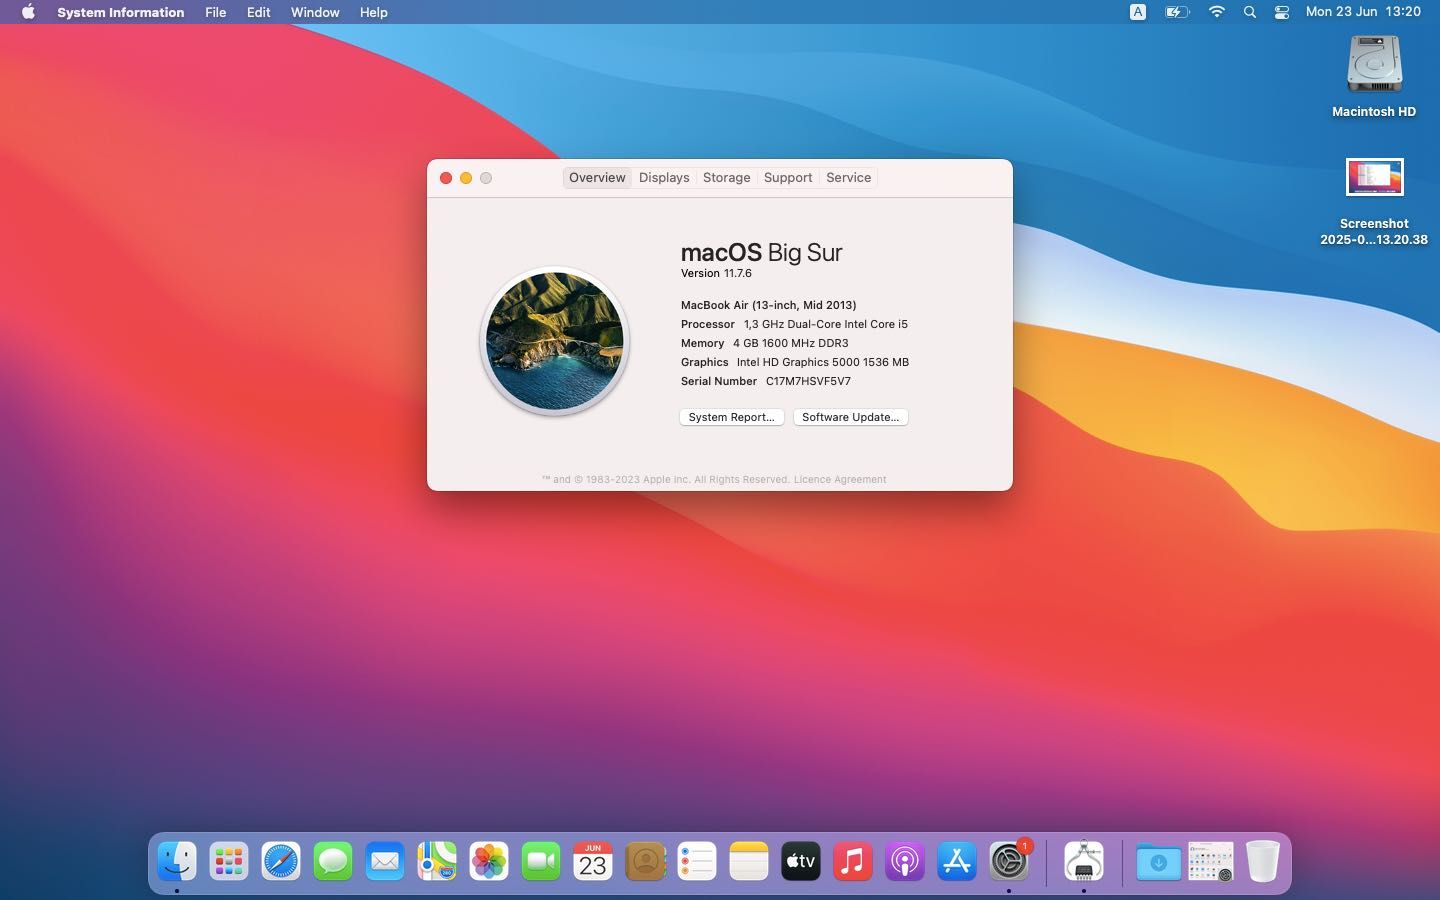Screen dimensions: 1440x900
Task: Open Music app in Dock
Action: pyautogui.click(x=853, y=861)
